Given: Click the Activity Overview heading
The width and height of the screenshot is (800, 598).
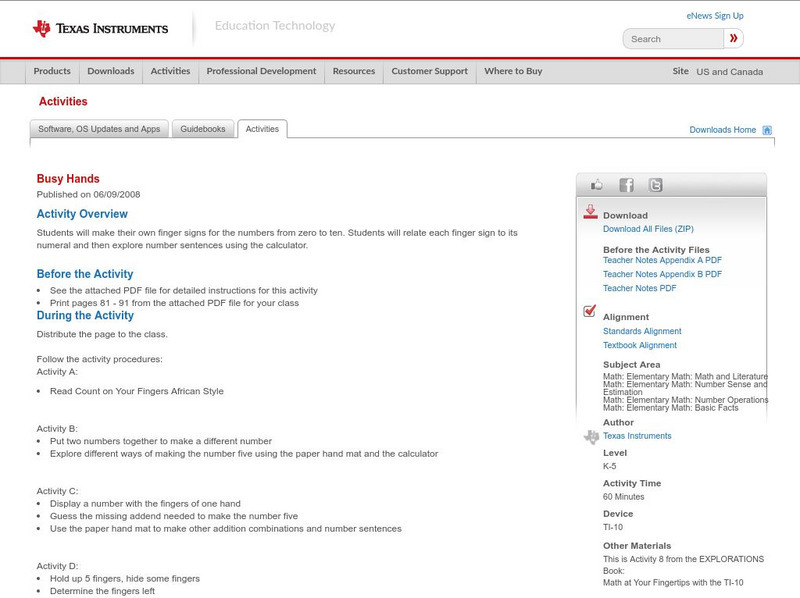Looking at the screenshot, I should (x=82, y=214).
